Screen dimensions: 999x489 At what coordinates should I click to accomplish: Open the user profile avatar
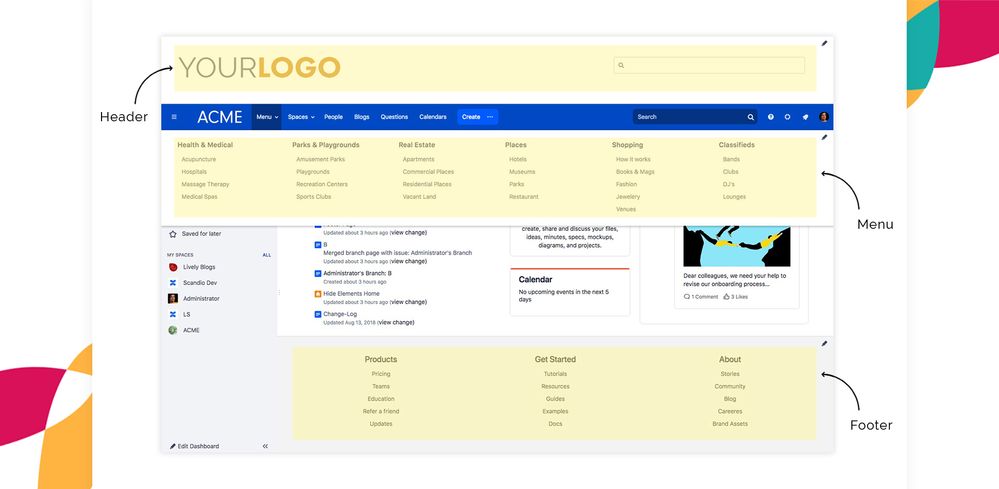pyautogui.click(x=824, y=117)
